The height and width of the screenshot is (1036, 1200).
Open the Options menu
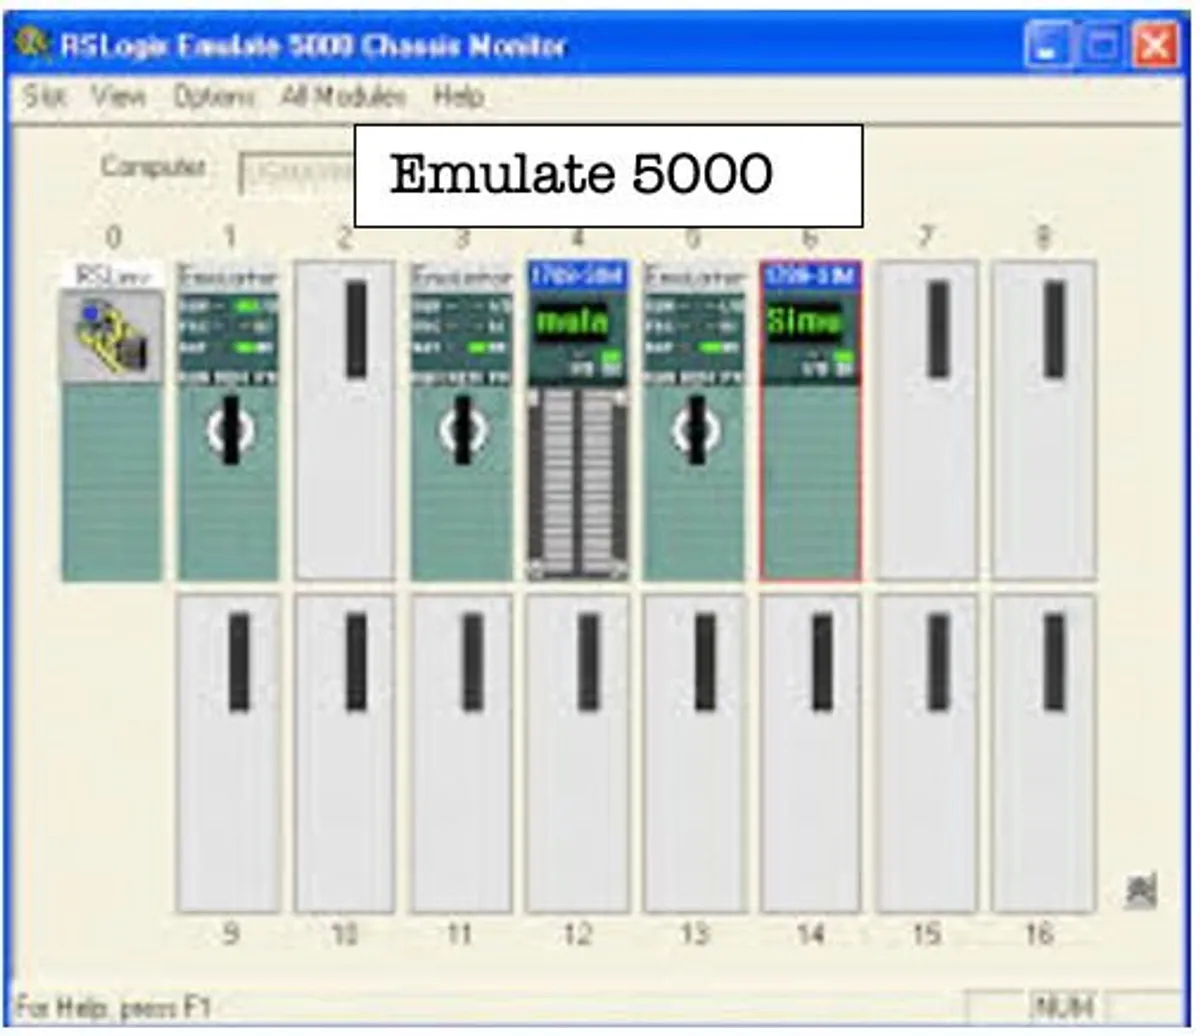tap(214, 97)
